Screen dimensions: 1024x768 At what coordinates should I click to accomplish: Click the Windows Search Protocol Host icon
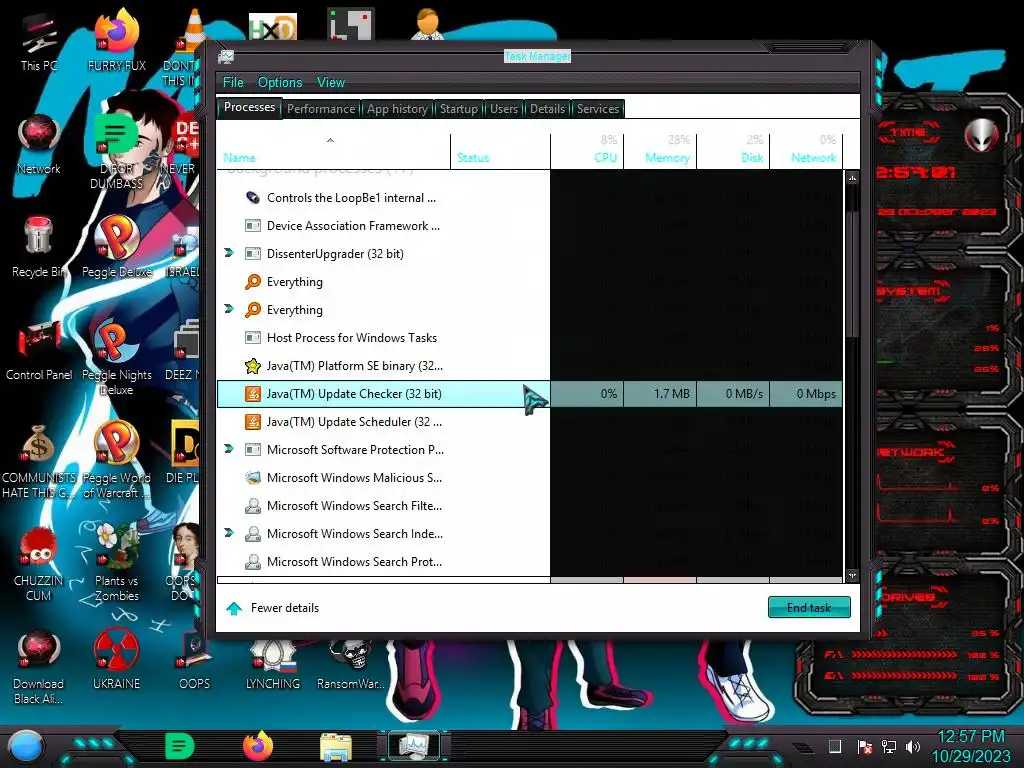[x=253, y=562]
